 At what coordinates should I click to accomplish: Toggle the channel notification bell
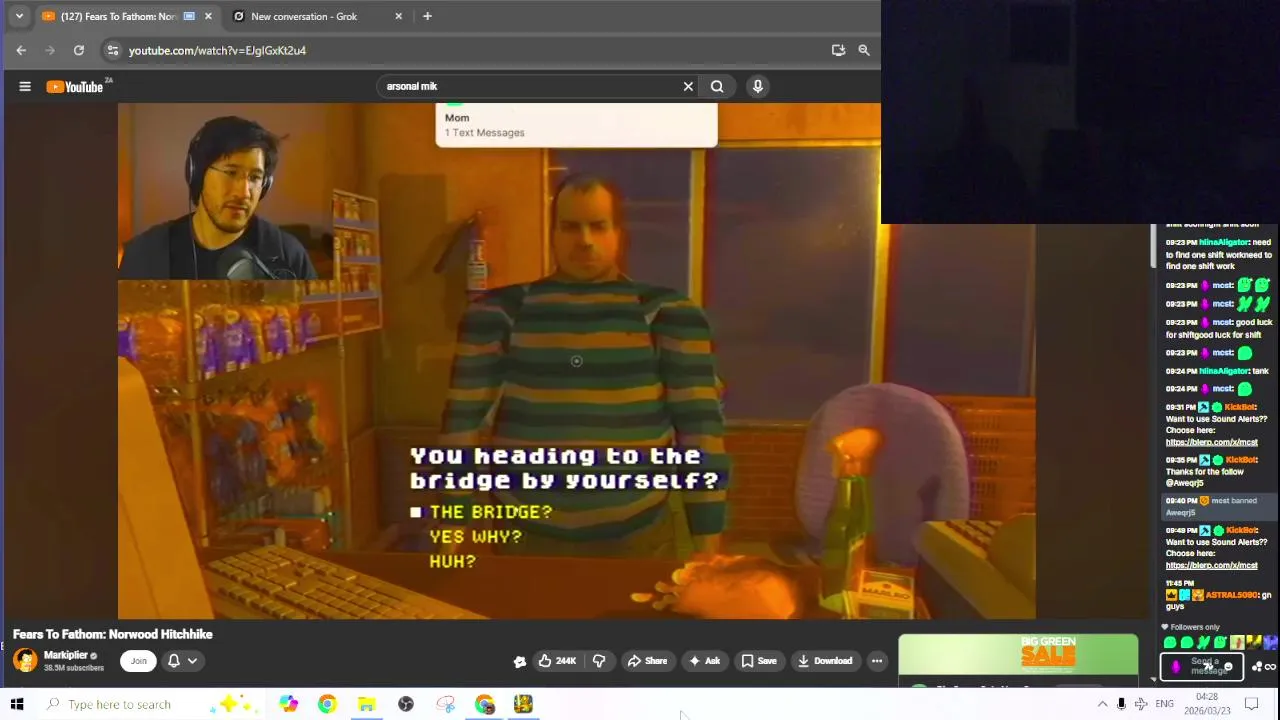click(x=173, y=661)
